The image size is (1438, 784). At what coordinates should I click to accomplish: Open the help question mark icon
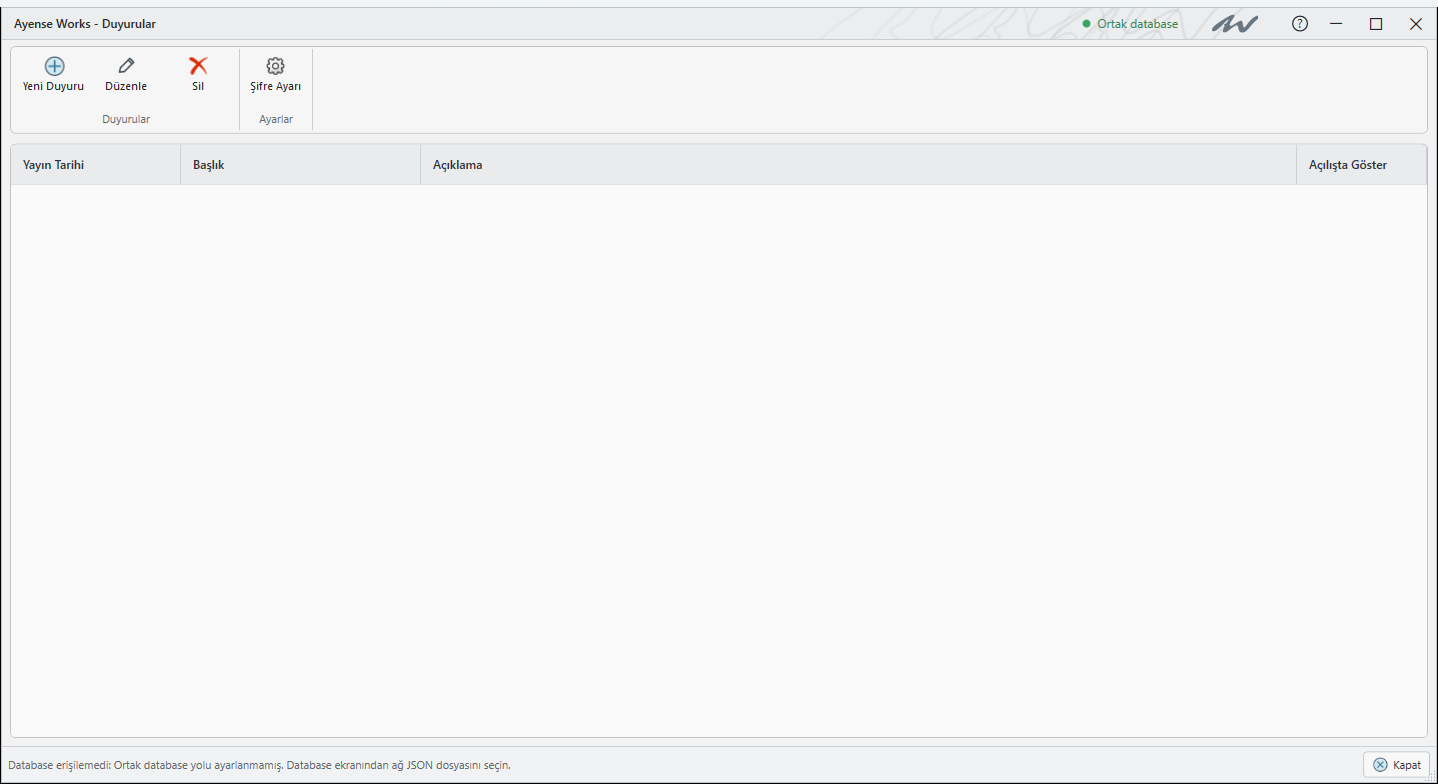[1300, 24]
